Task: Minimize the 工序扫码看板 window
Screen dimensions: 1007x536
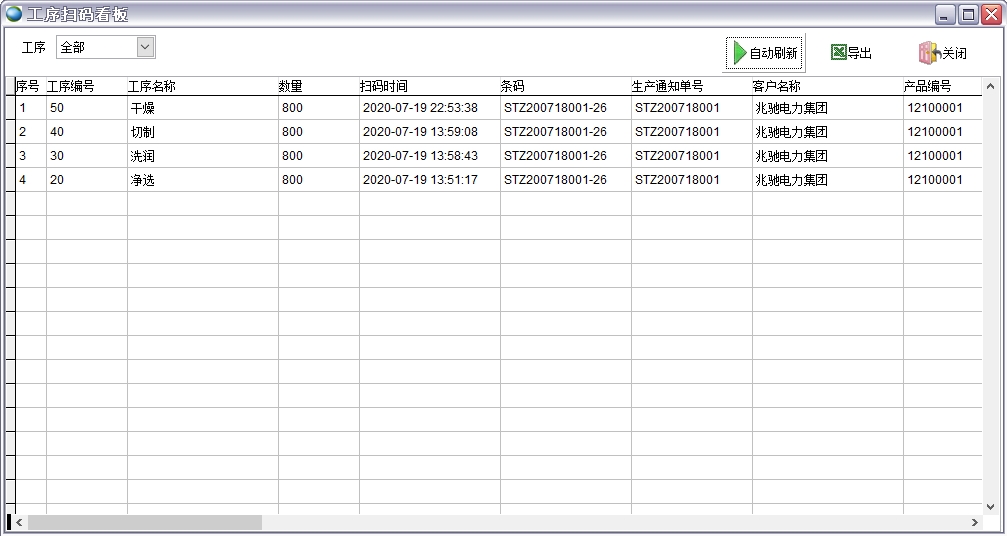Action: (945, 14)
